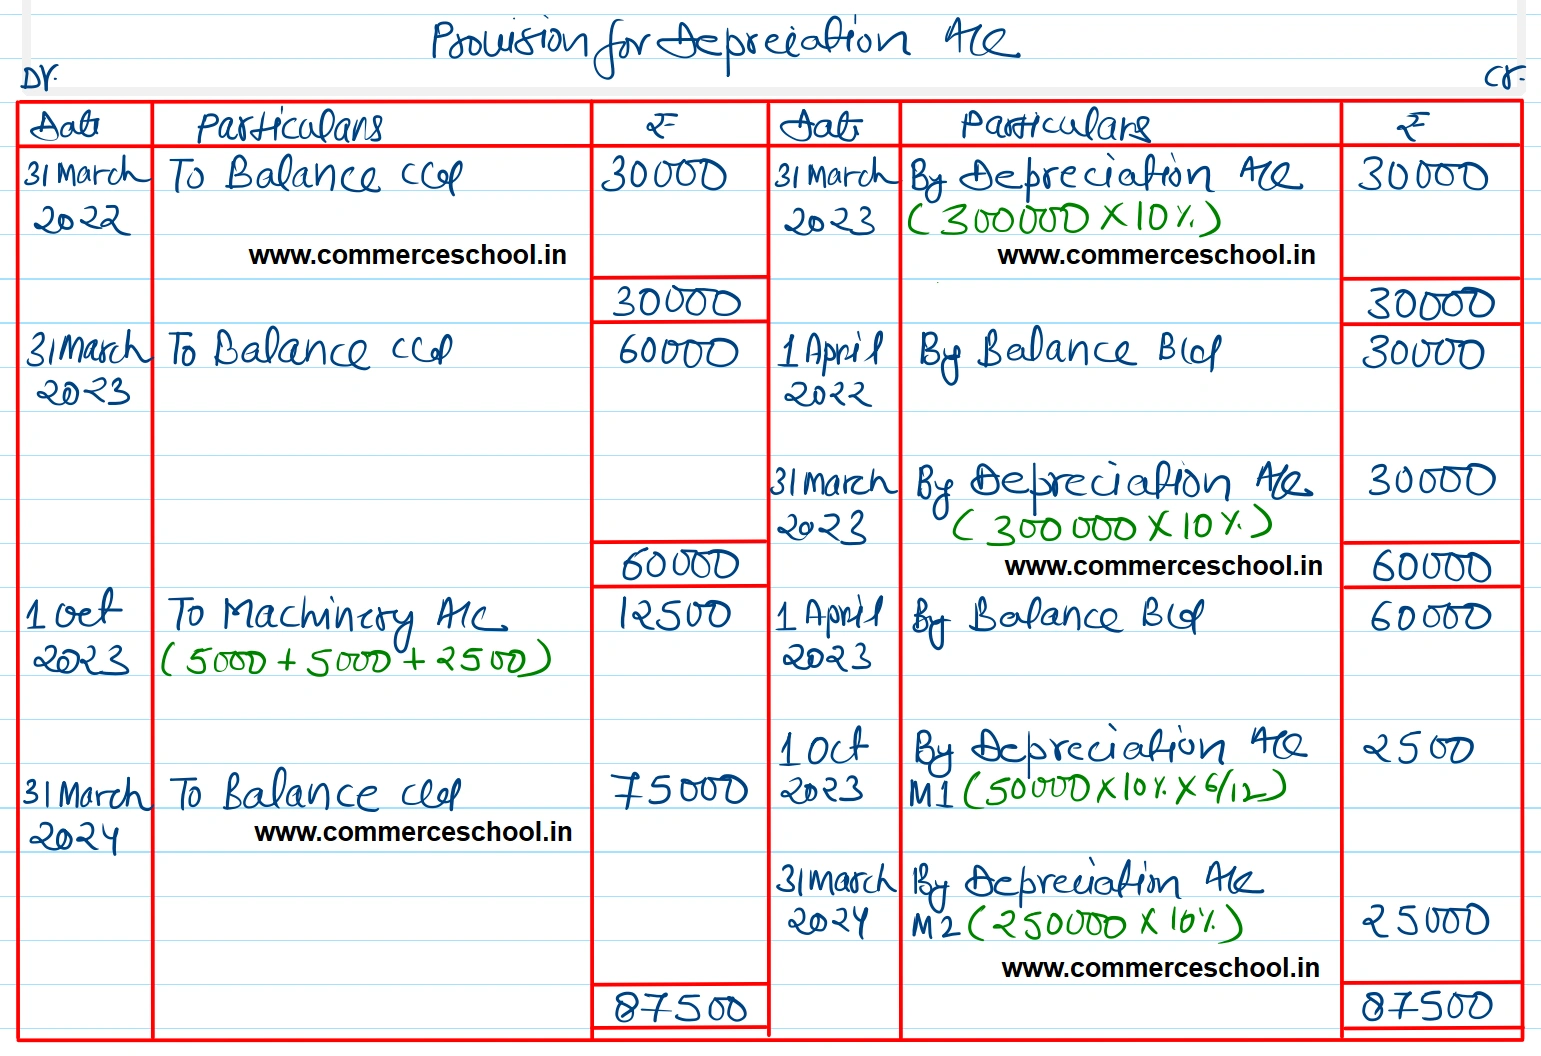Click the "To Machinery A/c" entry
The height and width of the screenshot is (1056, 1541).
pos(336,616)
